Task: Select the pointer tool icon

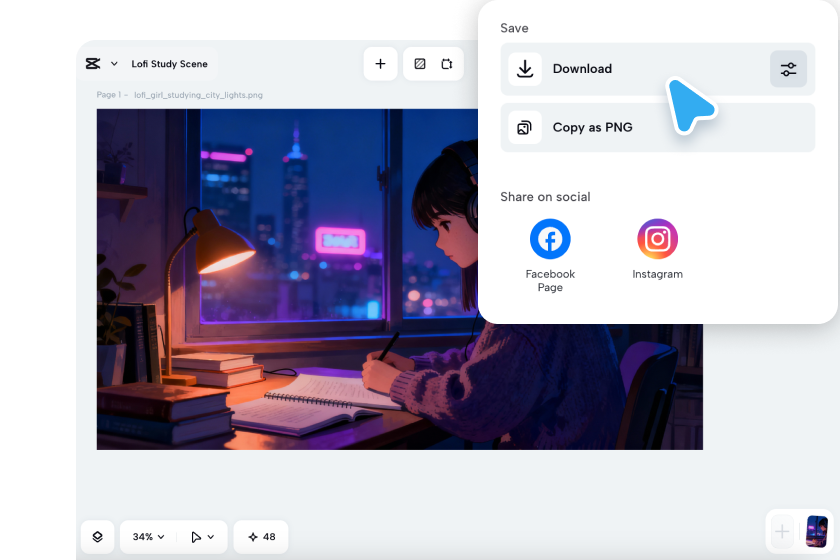Action: (x=196, y=536)
